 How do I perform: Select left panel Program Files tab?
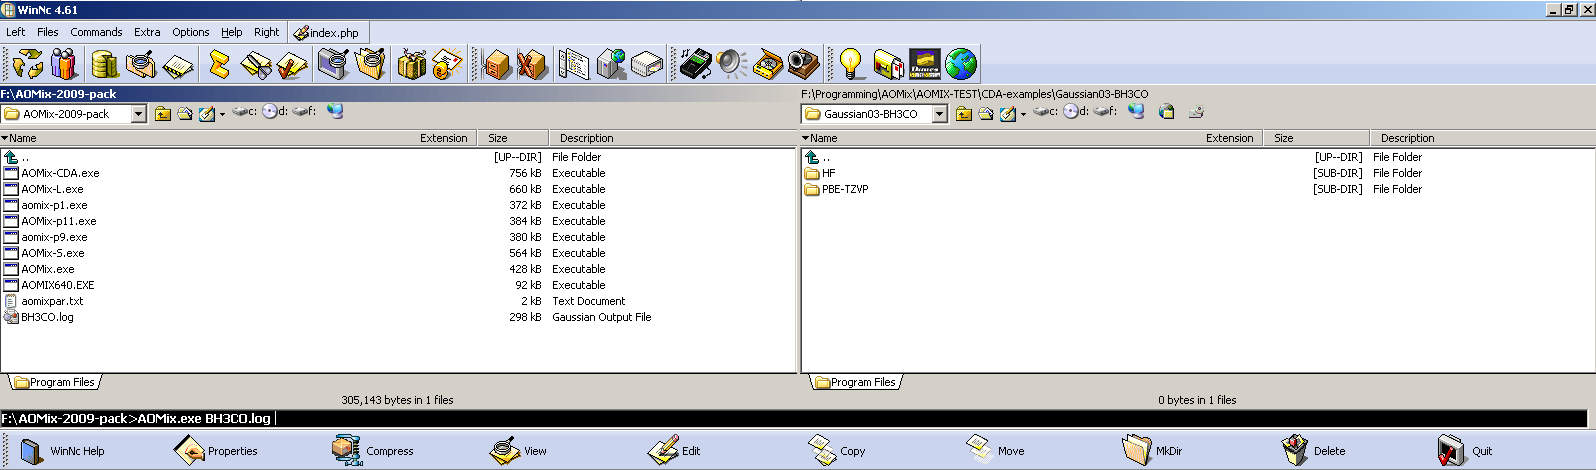click(55, 382)
